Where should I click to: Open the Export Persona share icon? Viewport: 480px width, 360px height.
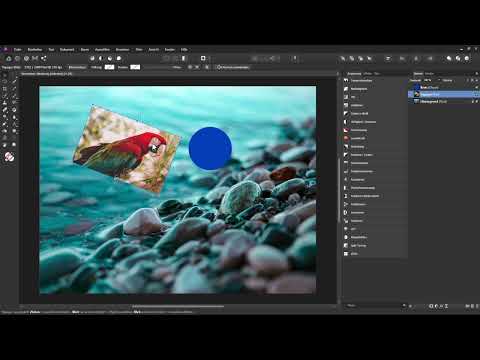[44, 58]
